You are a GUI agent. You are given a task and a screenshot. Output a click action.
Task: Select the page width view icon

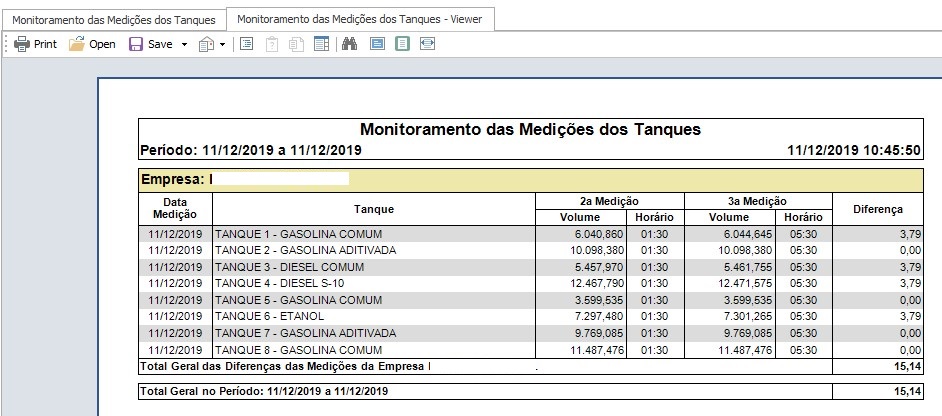coord(377,44)
